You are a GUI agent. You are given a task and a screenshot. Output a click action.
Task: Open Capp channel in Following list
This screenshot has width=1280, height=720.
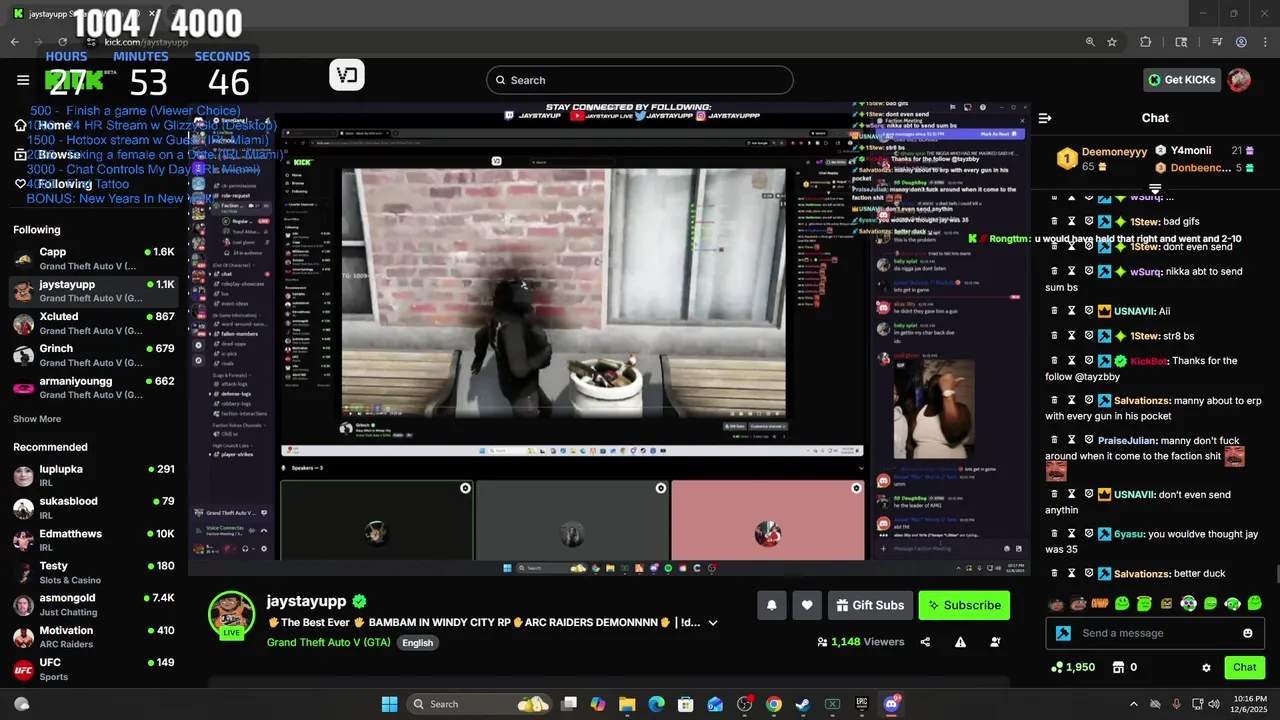[94, 258]
